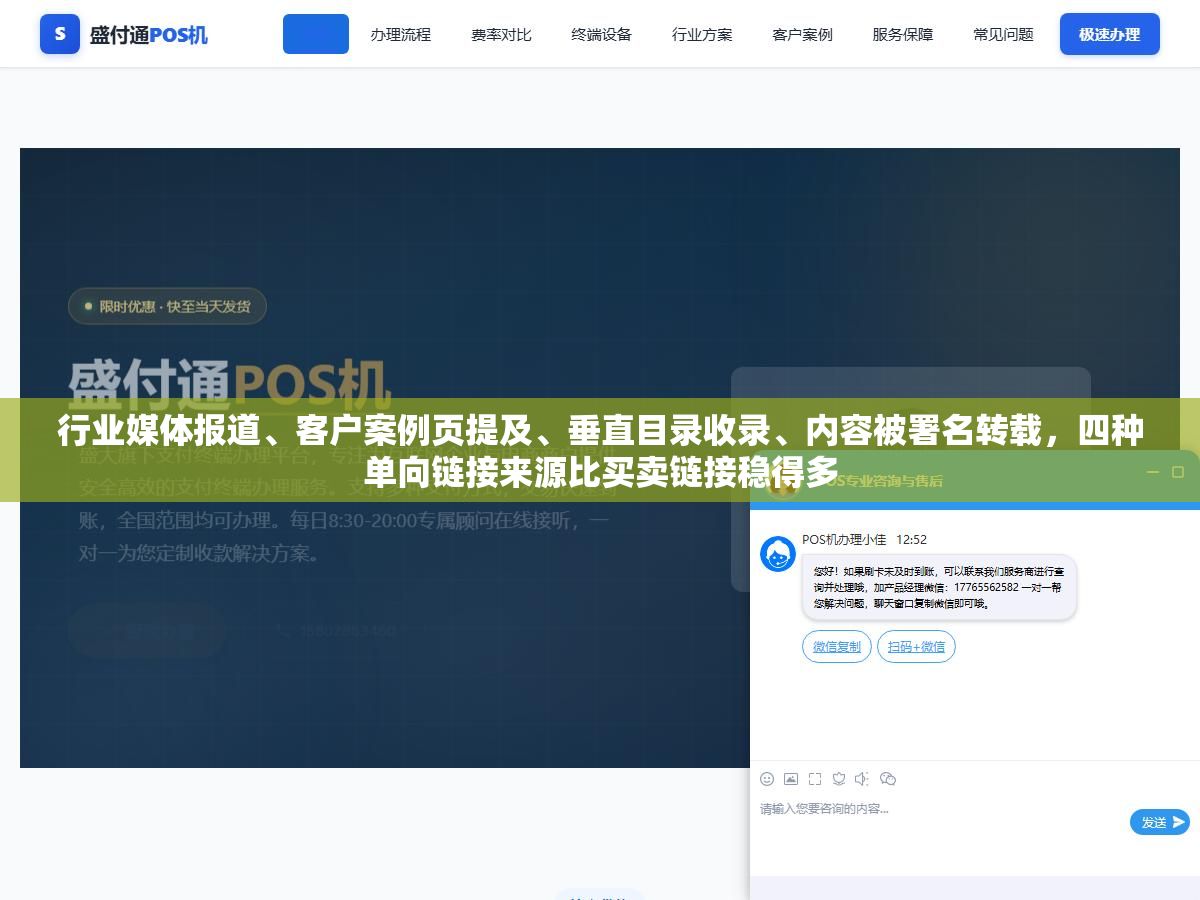
Task: Maximize the chat widget window
Action: click(x=1178, y=472)
